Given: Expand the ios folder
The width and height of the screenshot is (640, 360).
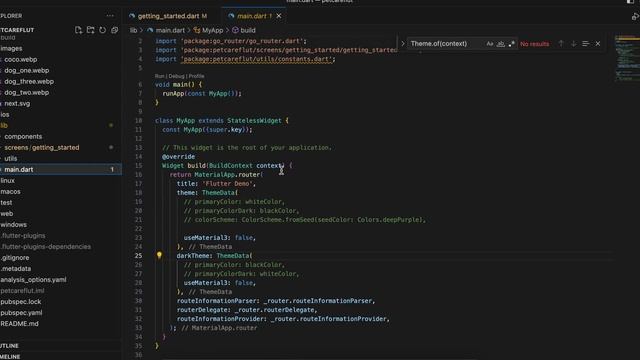Looking at the screenshot, I should (x=5, y=114).
